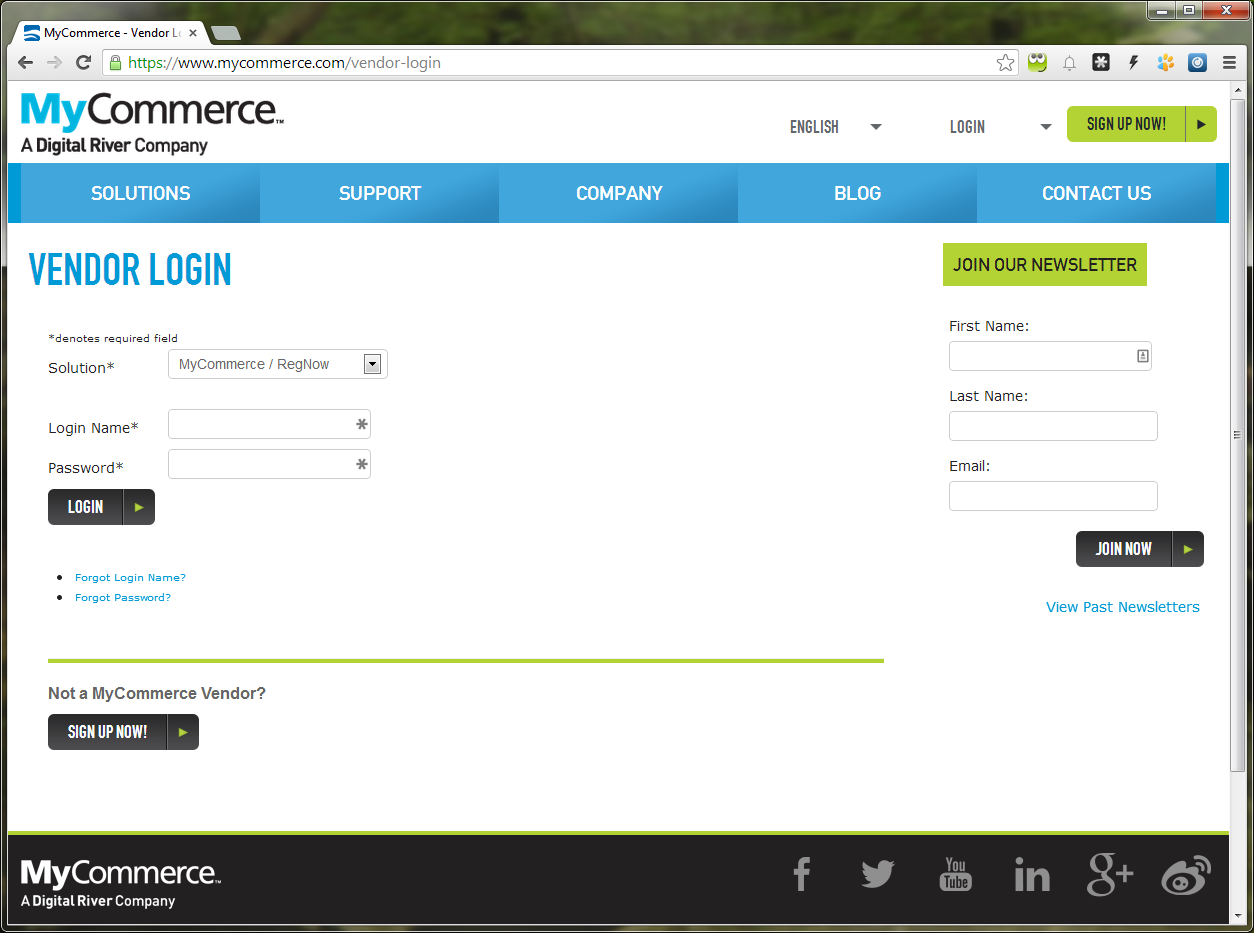Click the A Digital River Company header tagline
Image resolution: width=1254 pixels, height=933 pixels.
pyautogui.click(x=114, y=145)
